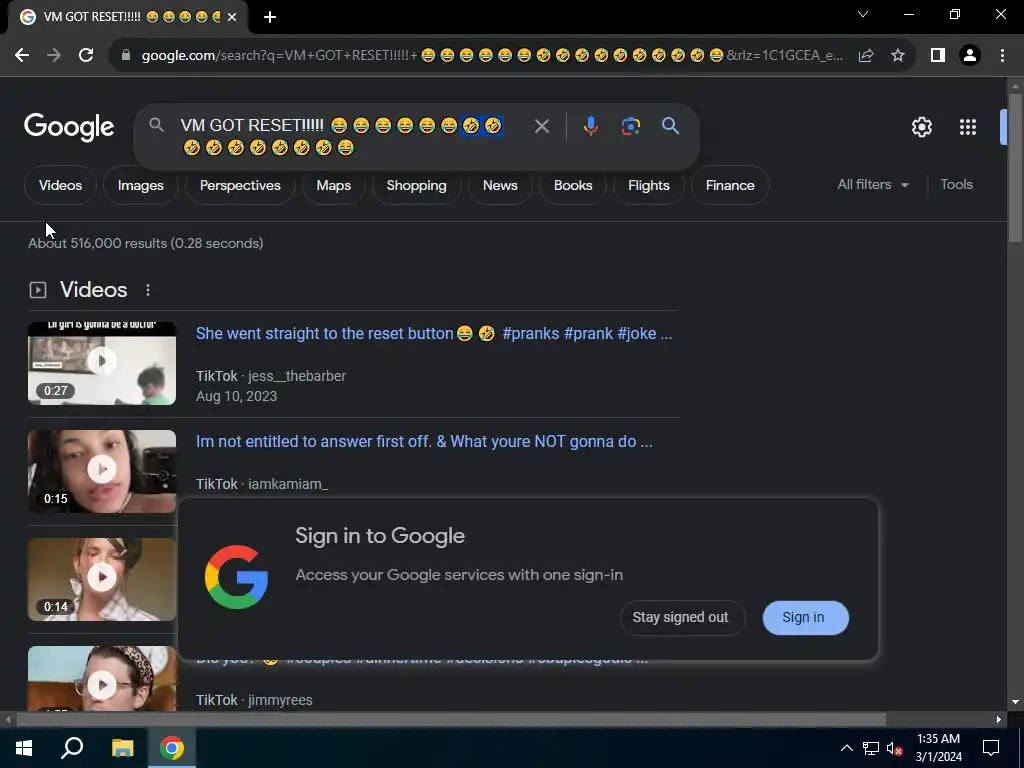Close the VM GOT RESET tab

click(x=232, y=17)
